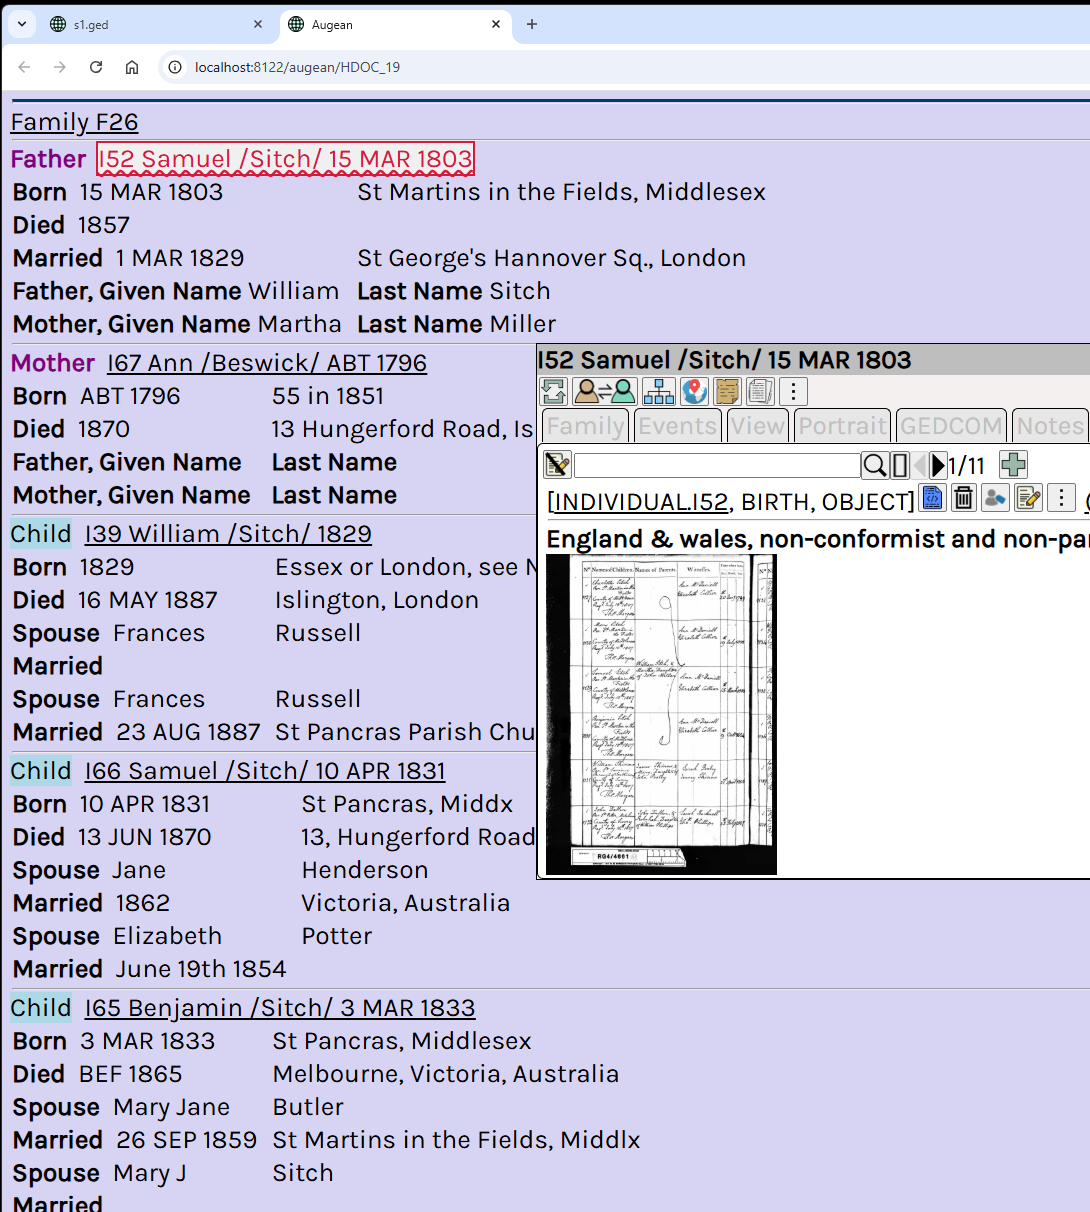Click the green plus add icon
1090x1212 pixels.
click(1013, 465)
